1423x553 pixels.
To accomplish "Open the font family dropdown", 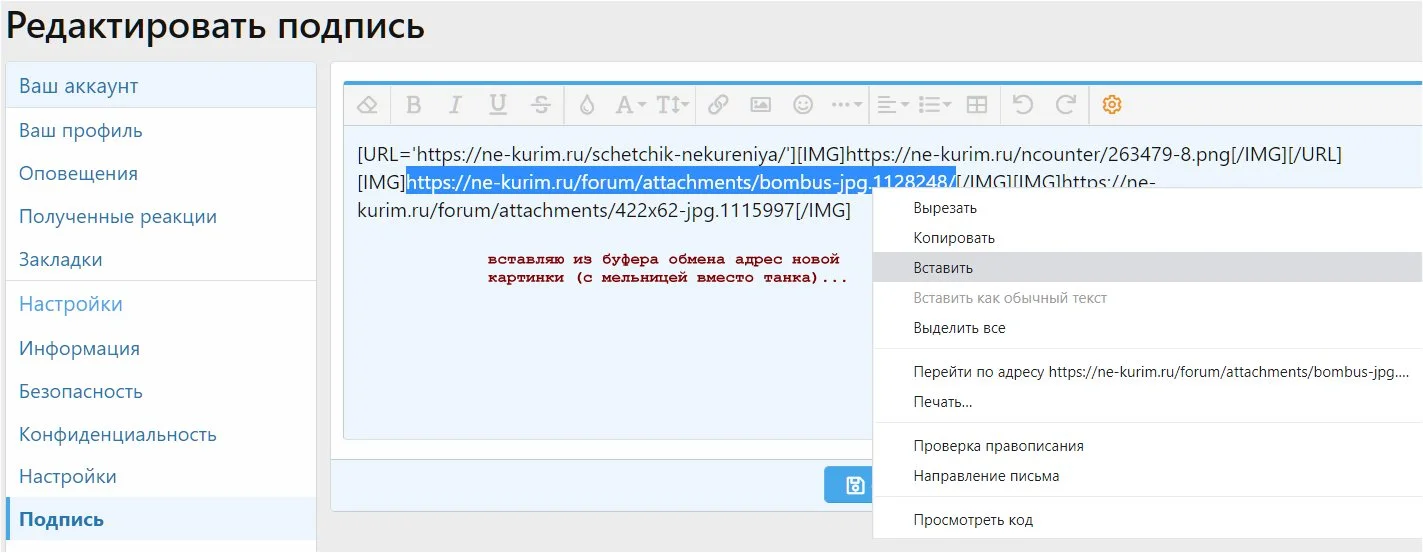I will click(x=630, y=104).
